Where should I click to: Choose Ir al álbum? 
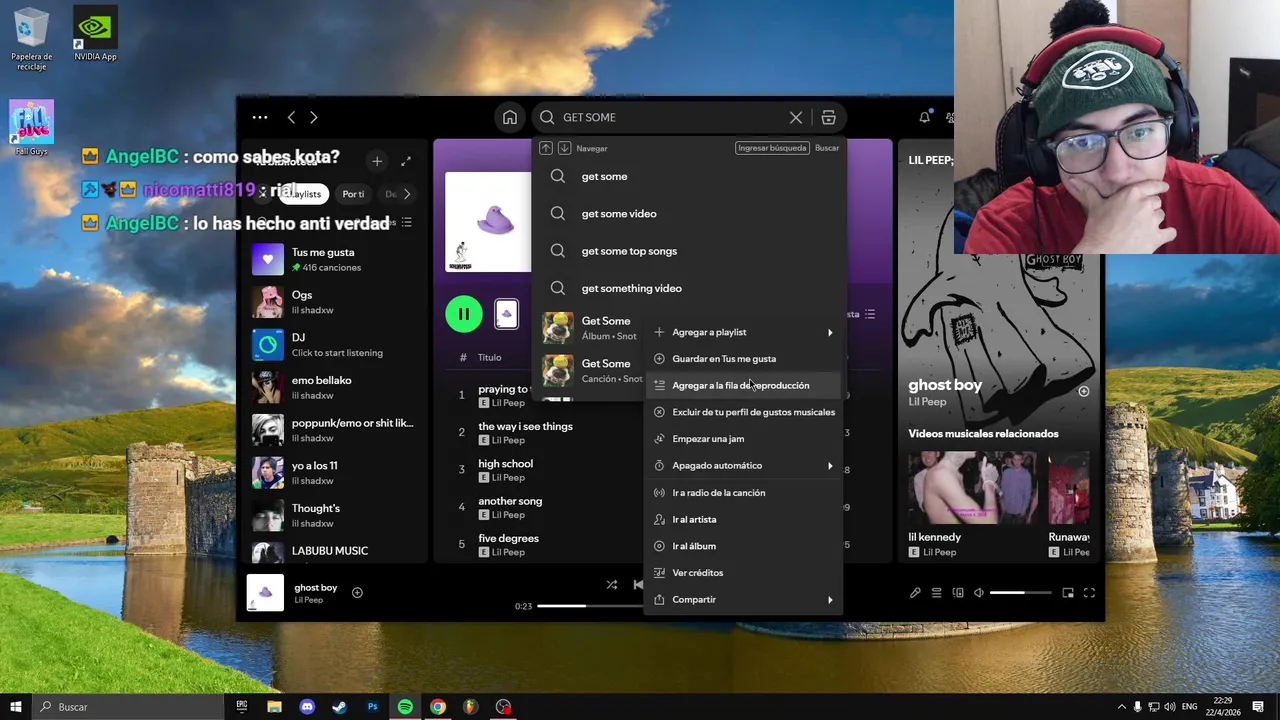742,546
